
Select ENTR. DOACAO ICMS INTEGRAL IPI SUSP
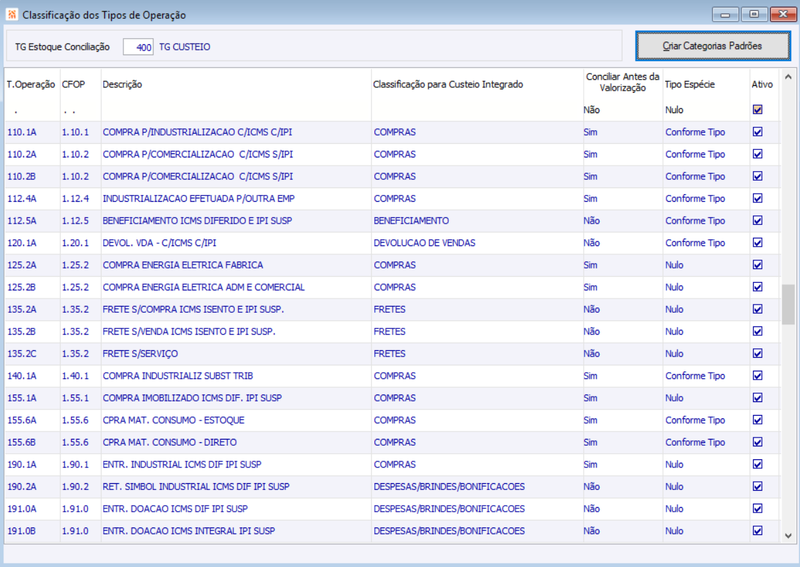point(189,531)
